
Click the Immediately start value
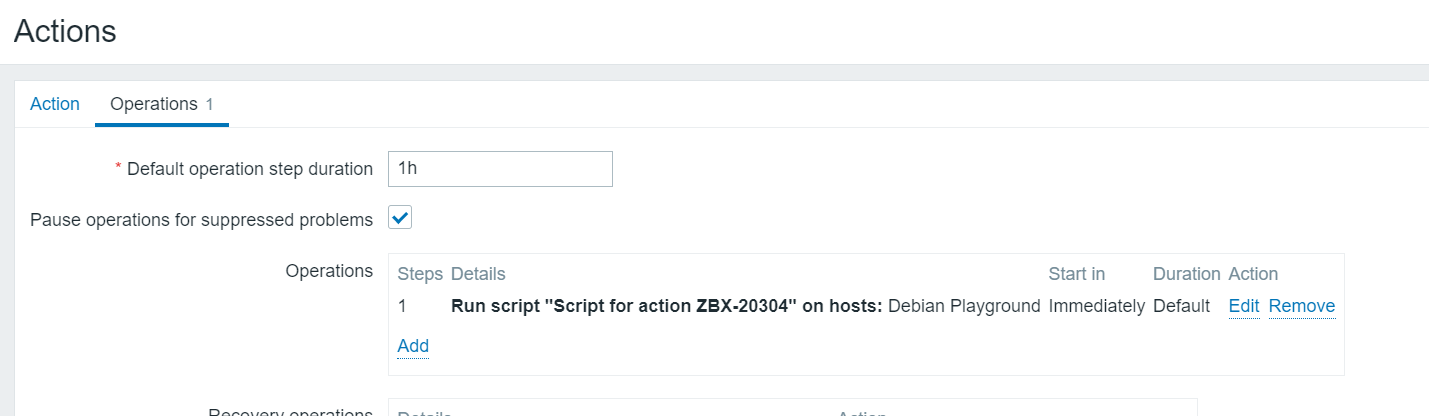1096,306
